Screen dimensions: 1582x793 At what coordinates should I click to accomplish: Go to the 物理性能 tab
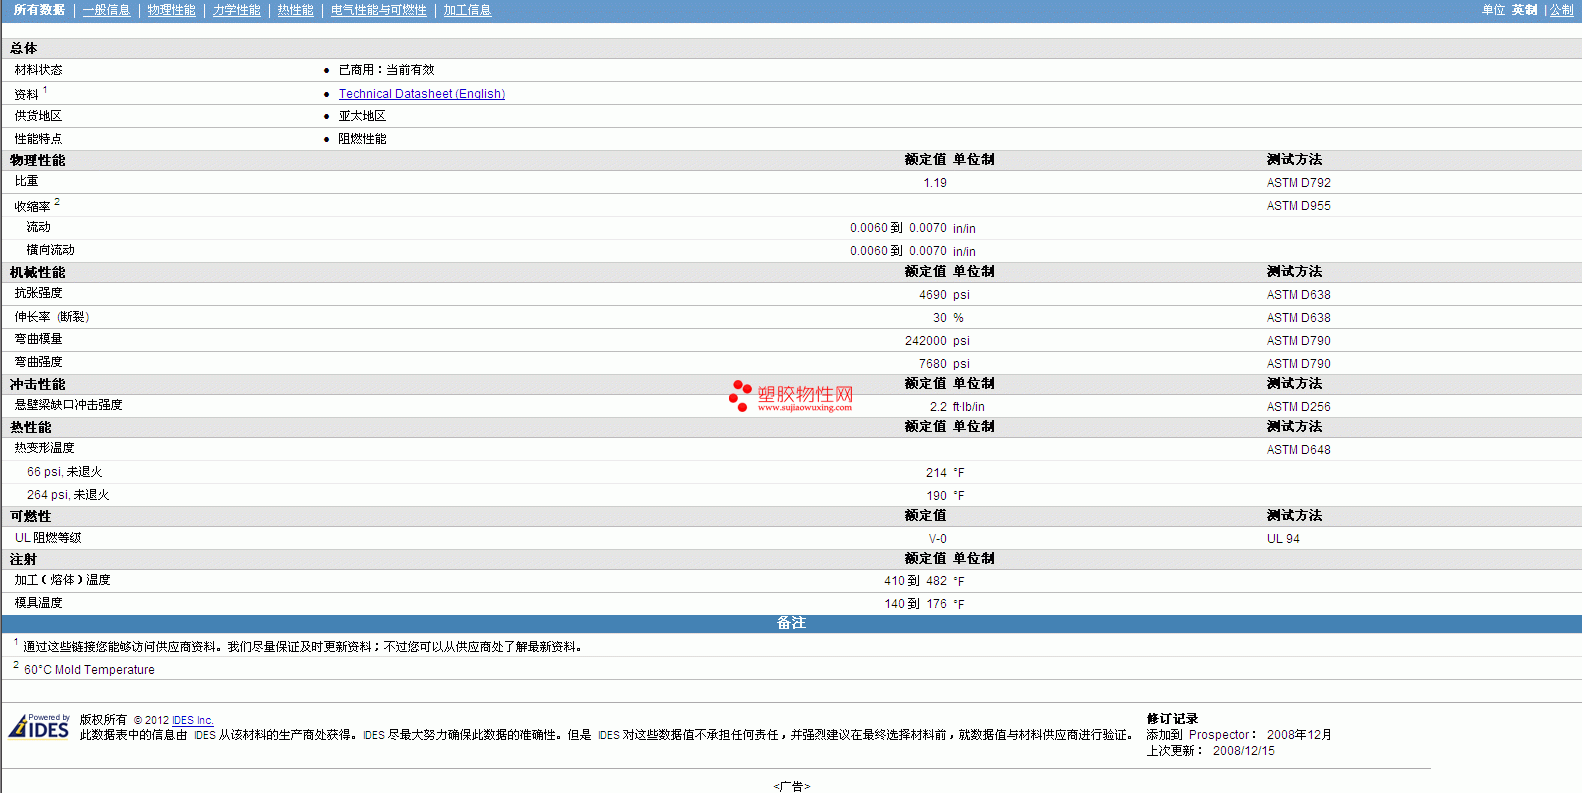pos(171,10)
